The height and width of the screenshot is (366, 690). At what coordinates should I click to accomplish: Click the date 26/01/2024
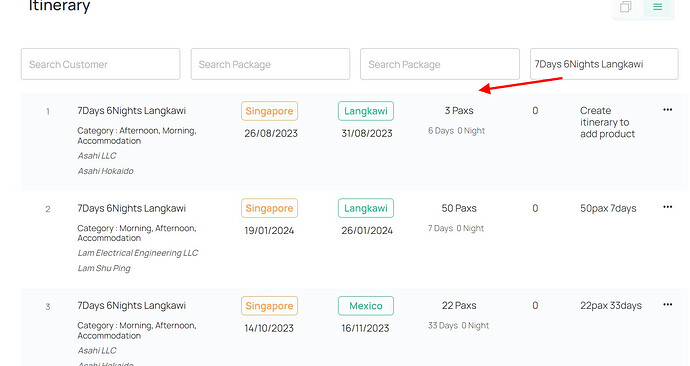point(367,231)
